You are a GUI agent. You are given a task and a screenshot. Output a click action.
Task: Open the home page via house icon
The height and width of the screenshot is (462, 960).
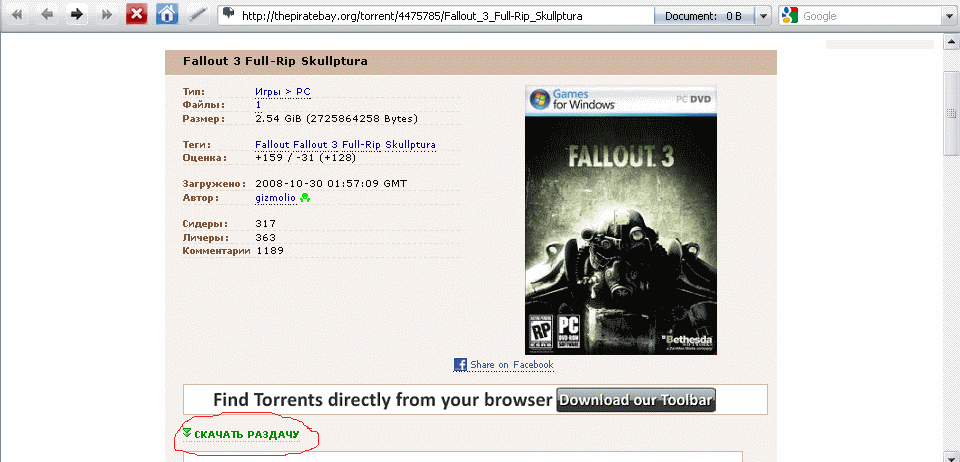coord(167,15)
